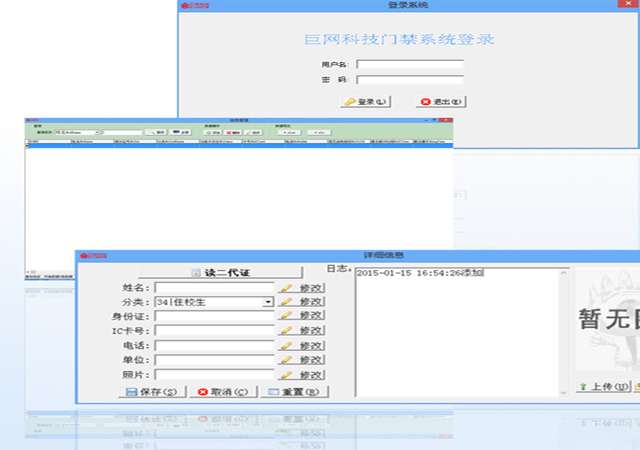
Task: Click 保存 save button with disk icon
Action: tap(152, 392)
